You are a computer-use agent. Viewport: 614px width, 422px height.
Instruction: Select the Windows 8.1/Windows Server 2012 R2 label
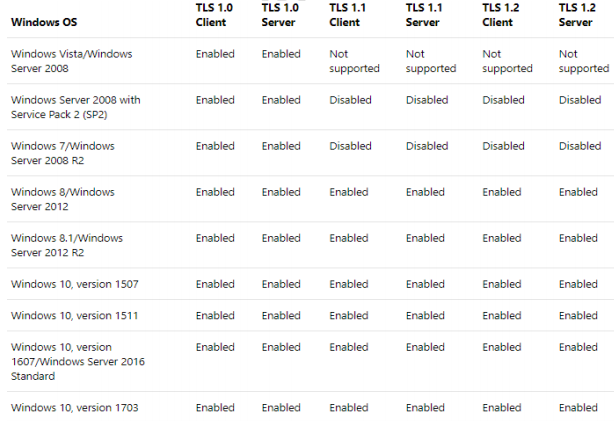tap(66, 245)
